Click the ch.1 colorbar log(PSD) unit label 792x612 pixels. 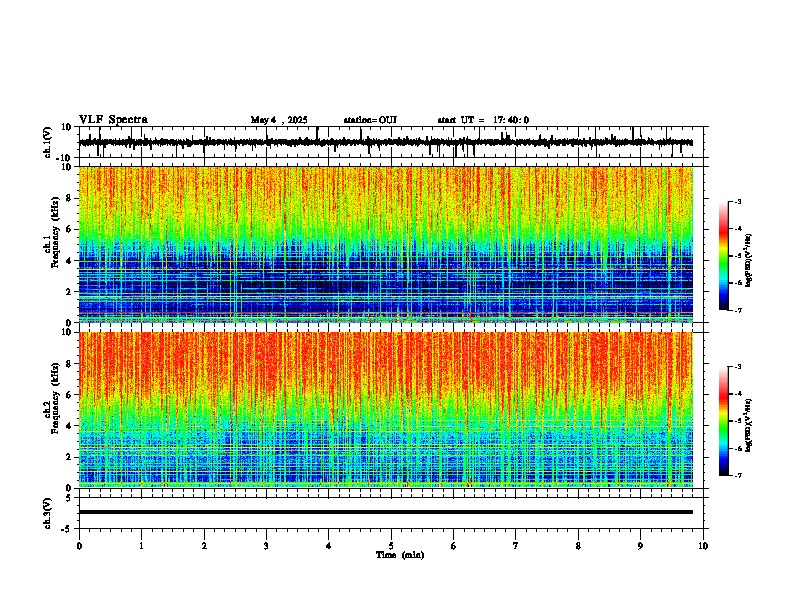coord(749,260)
